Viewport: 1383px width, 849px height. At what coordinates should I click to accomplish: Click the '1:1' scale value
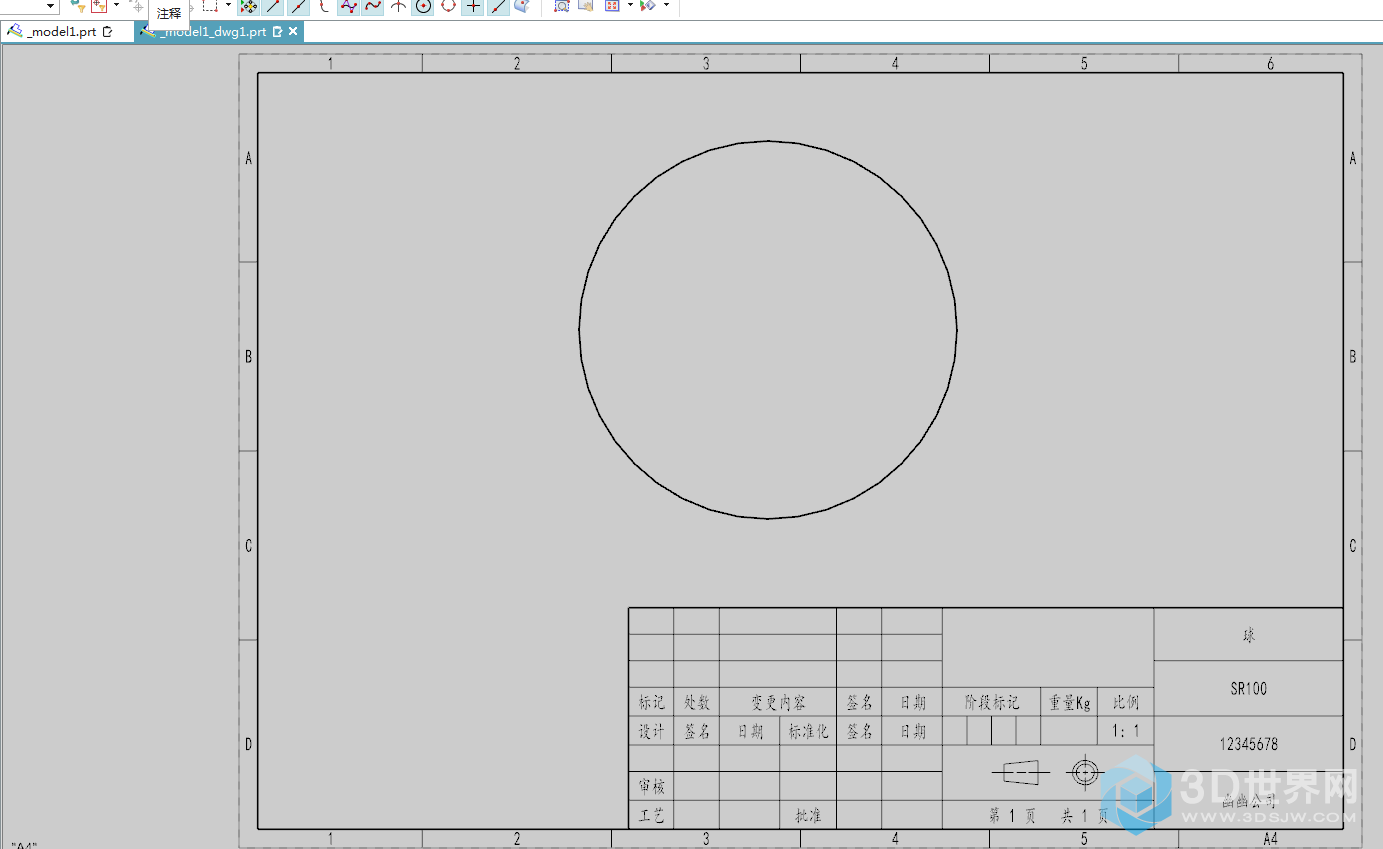(x=1126, y=731)
